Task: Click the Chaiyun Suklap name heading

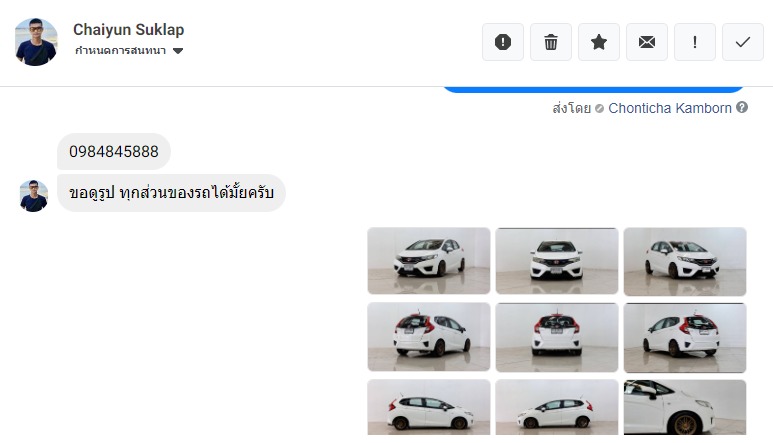Action: click(x=129, y=30)
